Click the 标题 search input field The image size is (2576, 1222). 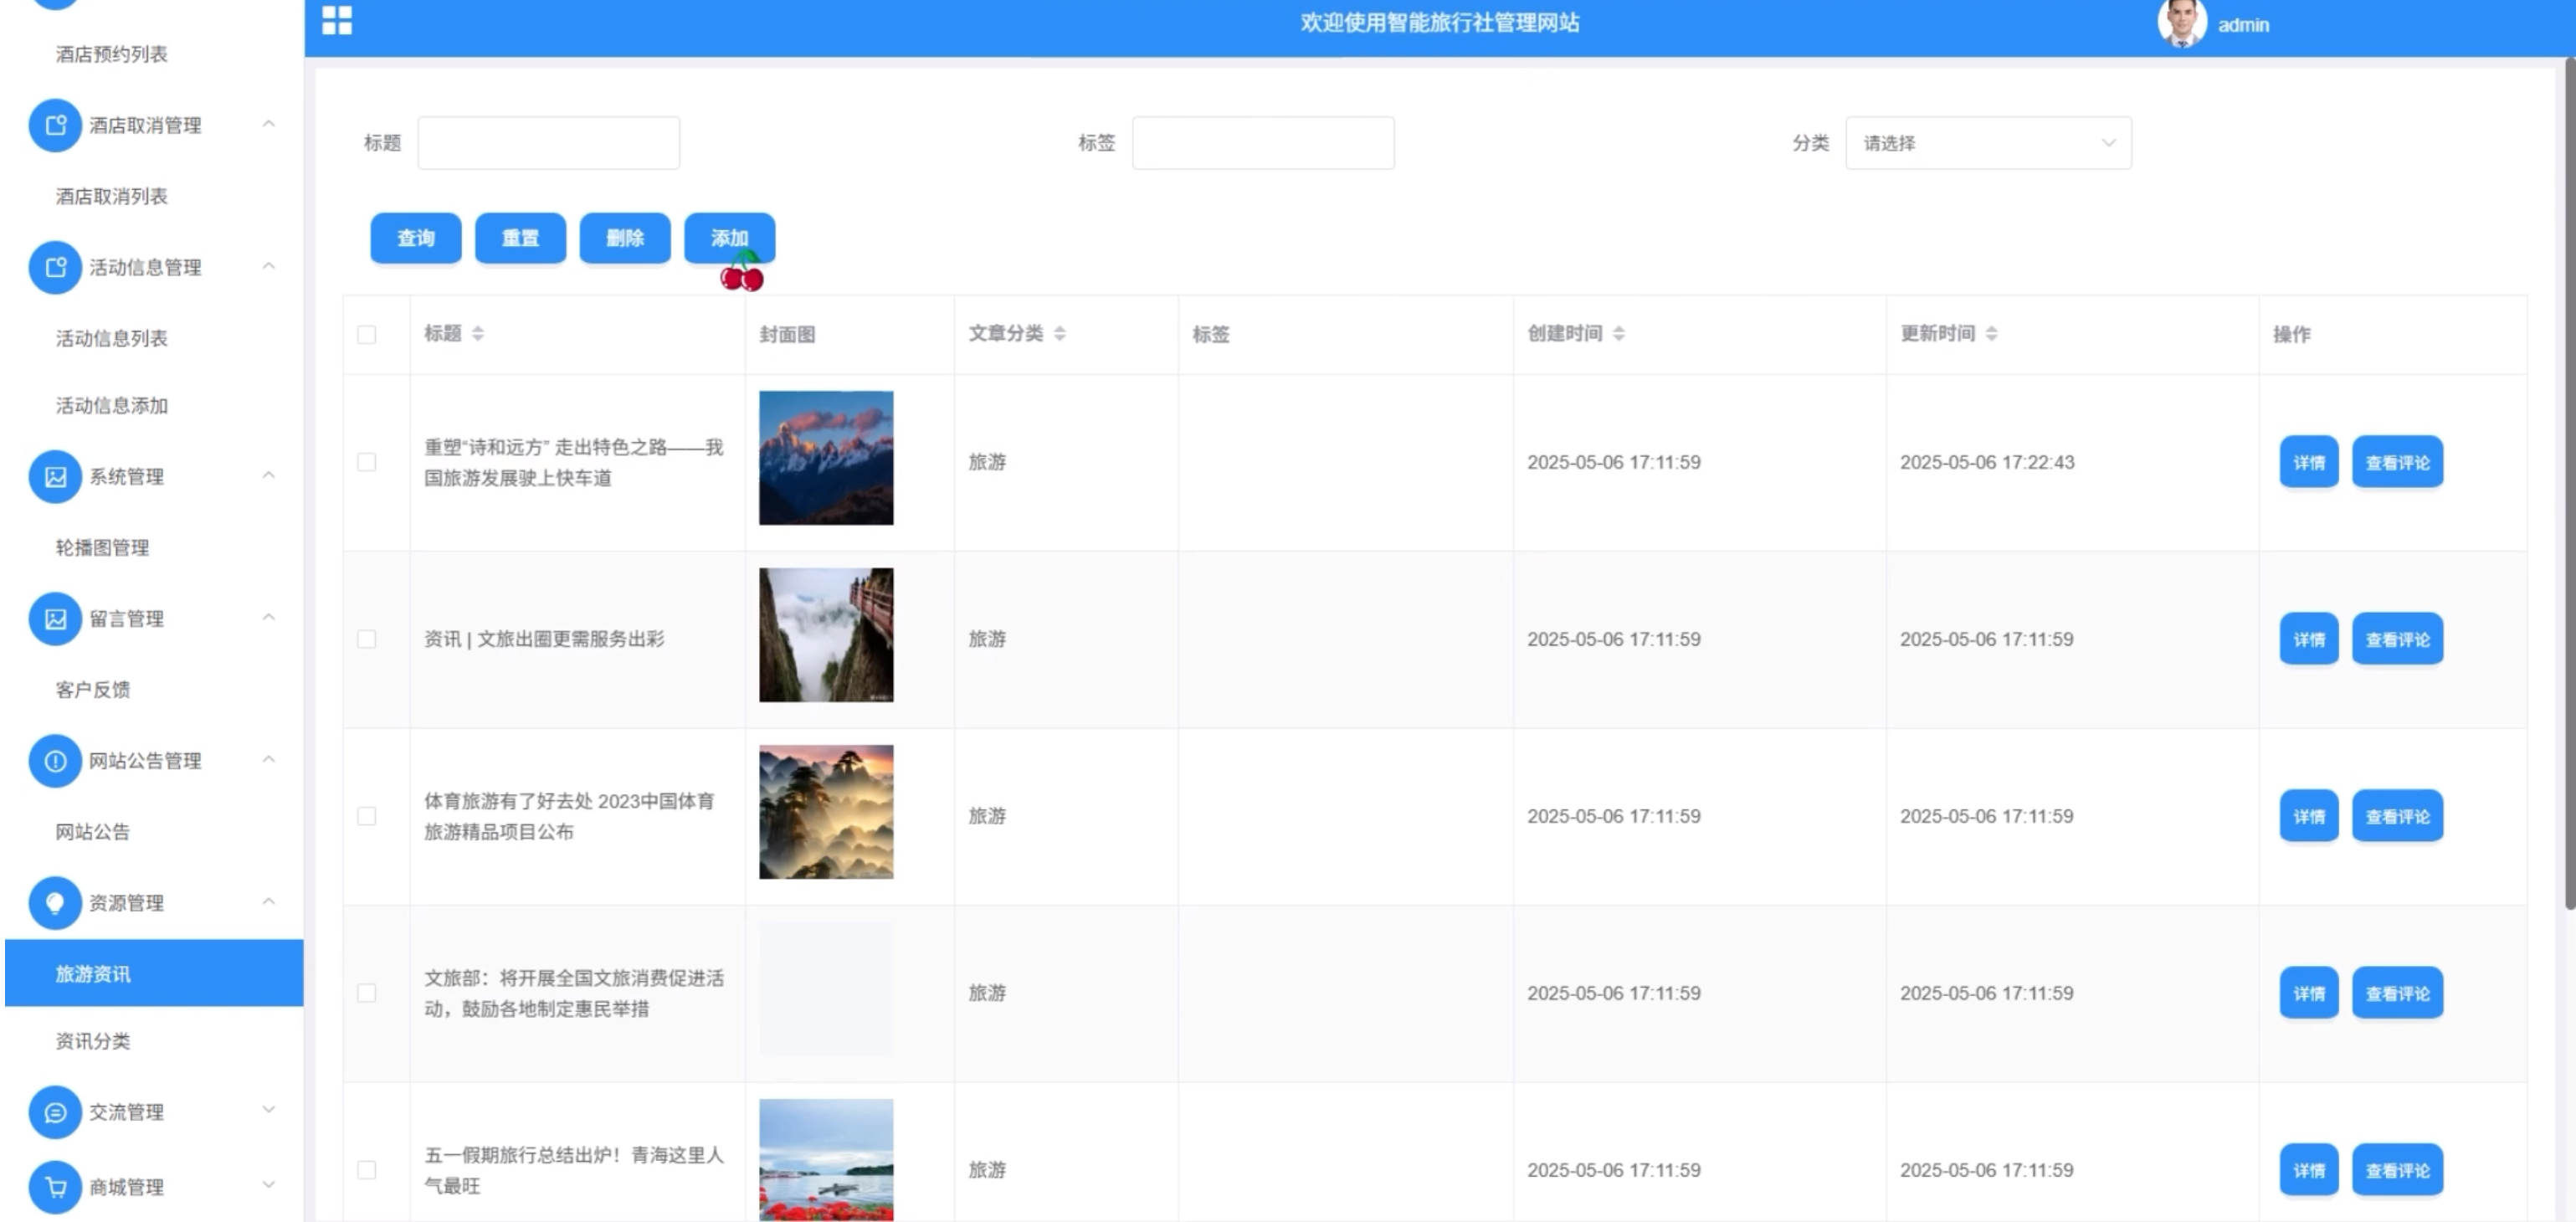tap(548, 143)
